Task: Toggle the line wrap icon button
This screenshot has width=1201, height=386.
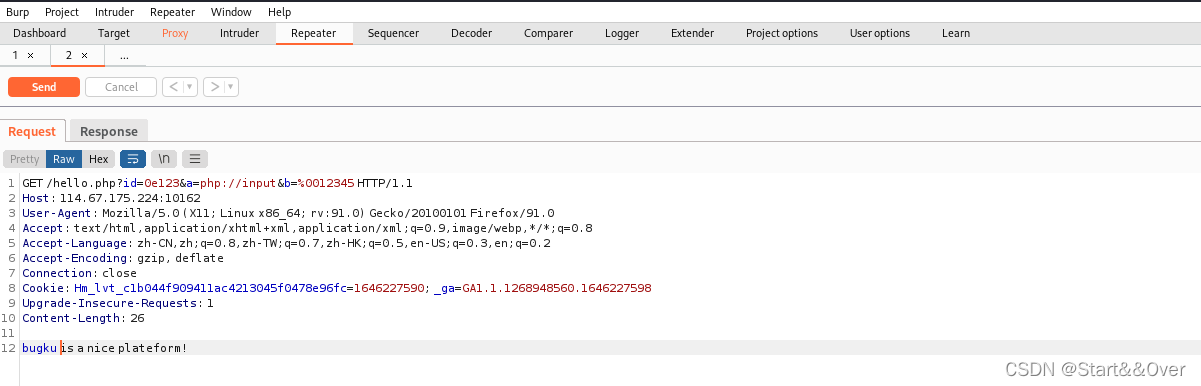Action: point(132,159)
